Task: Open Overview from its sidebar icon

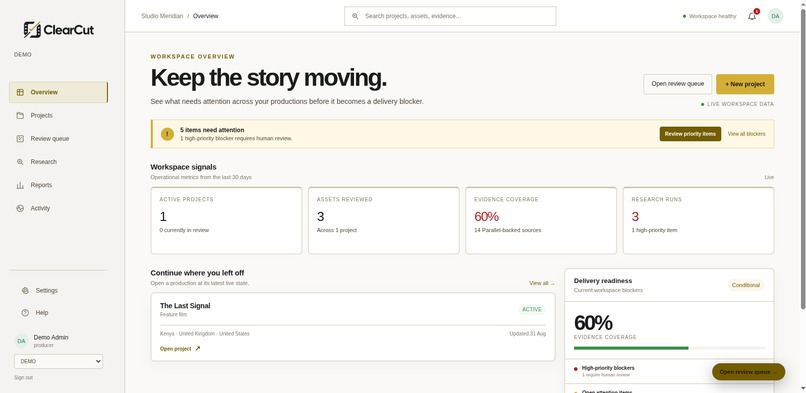Action: 20,92
